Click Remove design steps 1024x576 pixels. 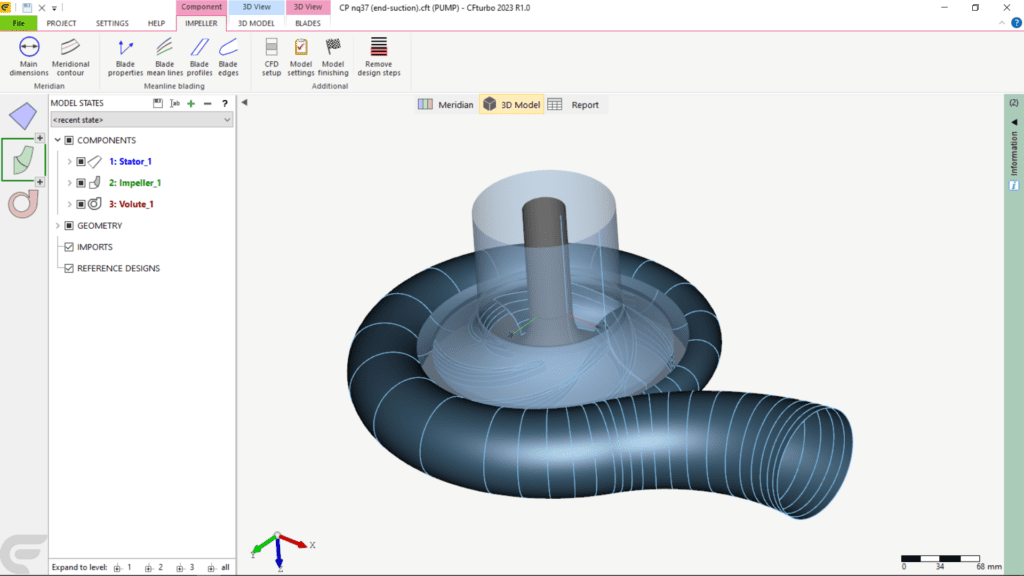click(x=380, y=55)
